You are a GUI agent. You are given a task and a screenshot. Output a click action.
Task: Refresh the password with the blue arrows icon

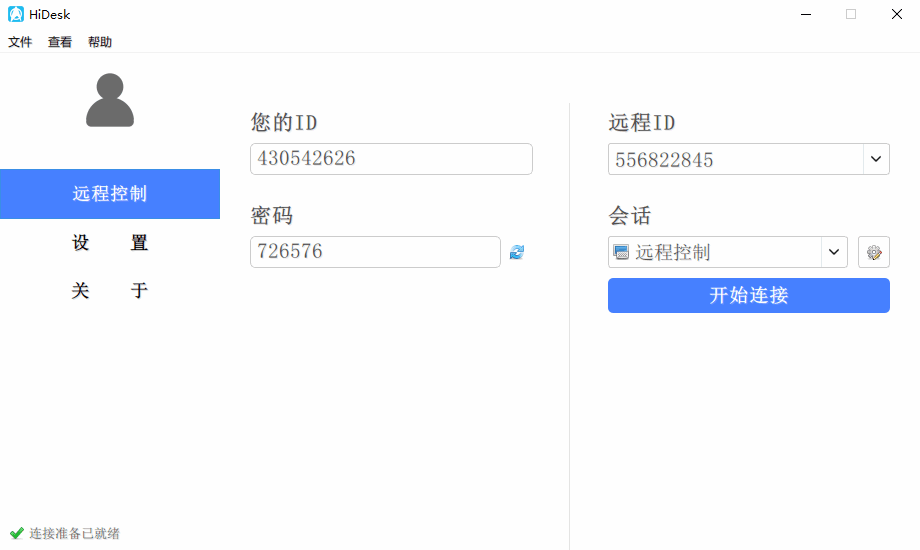pyautogui.click(x=517, y=253)
